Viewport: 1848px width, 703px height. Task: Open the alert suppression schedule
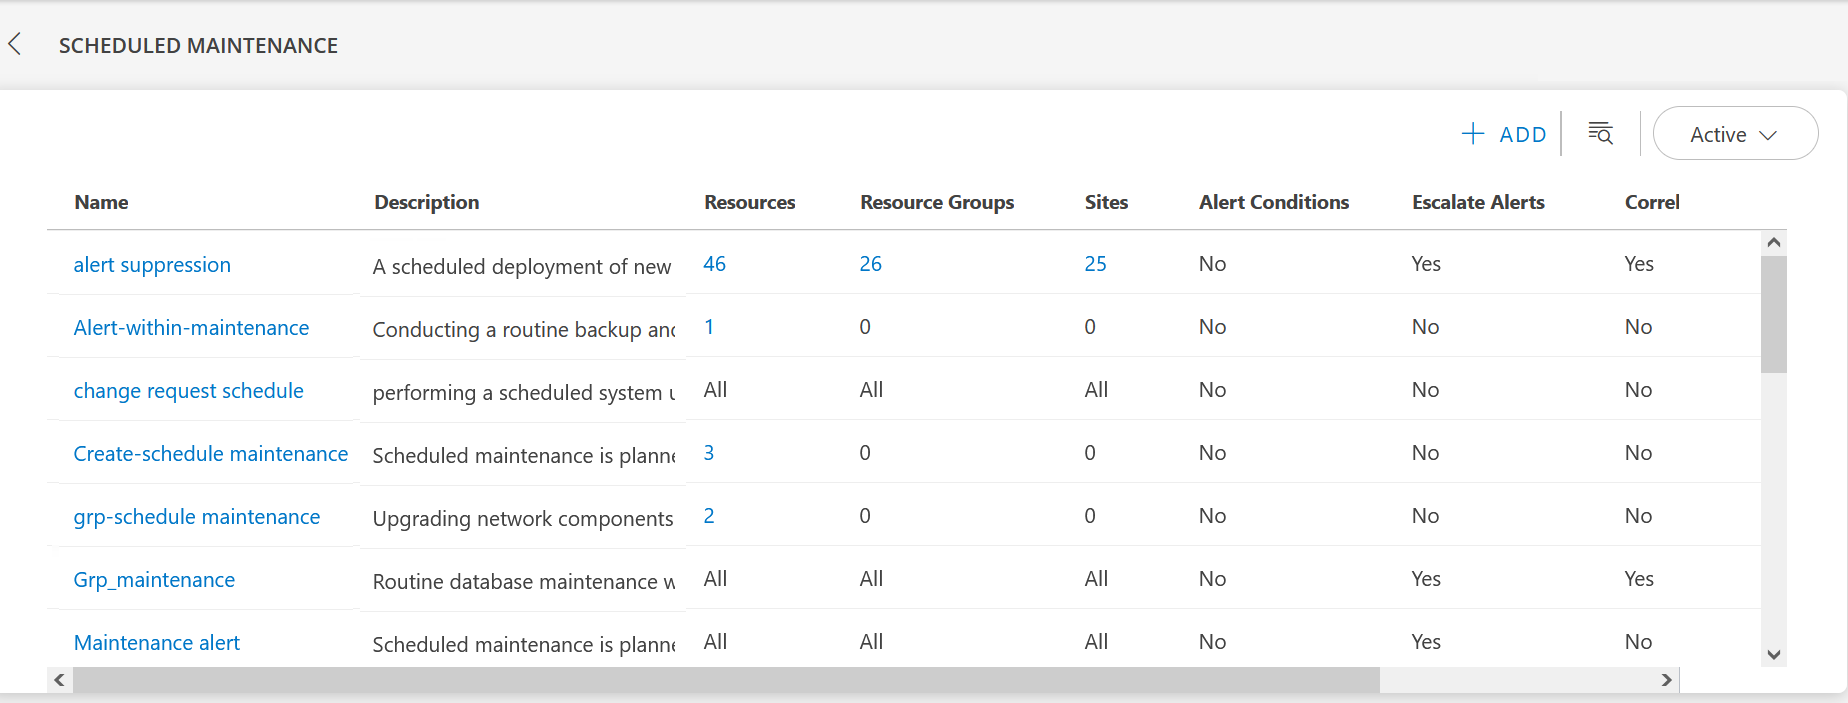coord(152,265)
